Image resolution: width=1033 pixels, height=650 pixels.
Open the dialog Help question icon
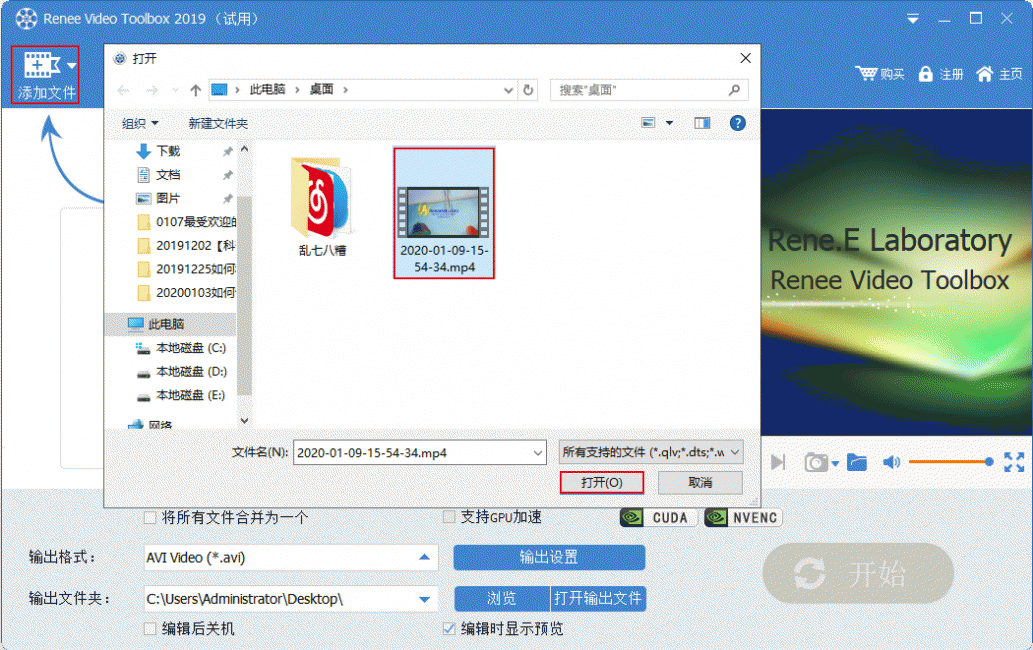(737, 123)
